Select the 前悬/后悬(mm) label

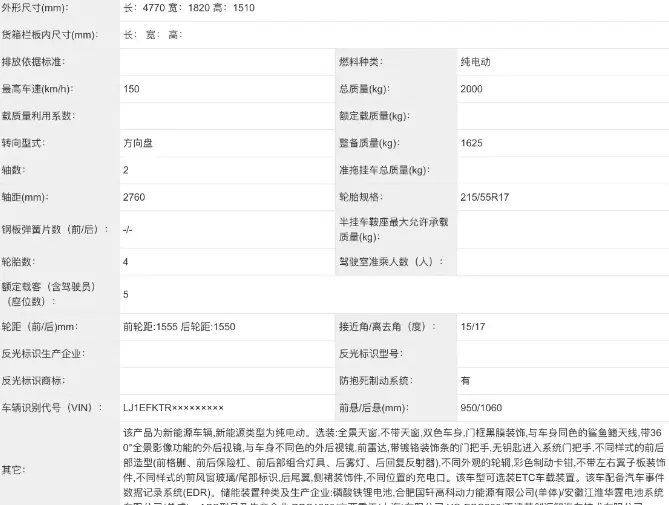[x=374, y=408]
